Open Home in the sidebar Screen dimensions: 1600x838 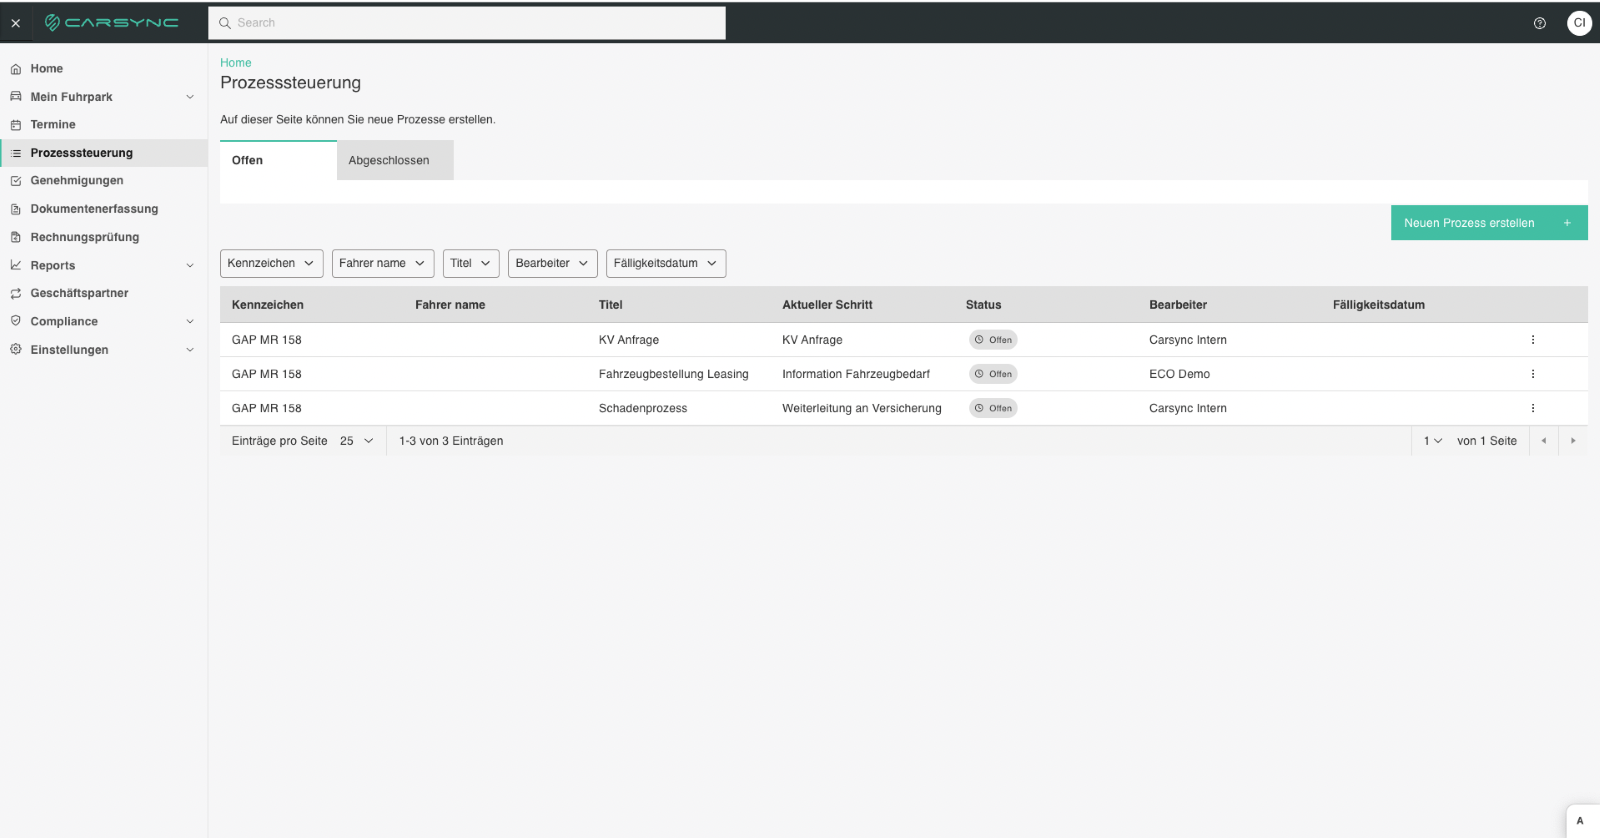(104, 69)
